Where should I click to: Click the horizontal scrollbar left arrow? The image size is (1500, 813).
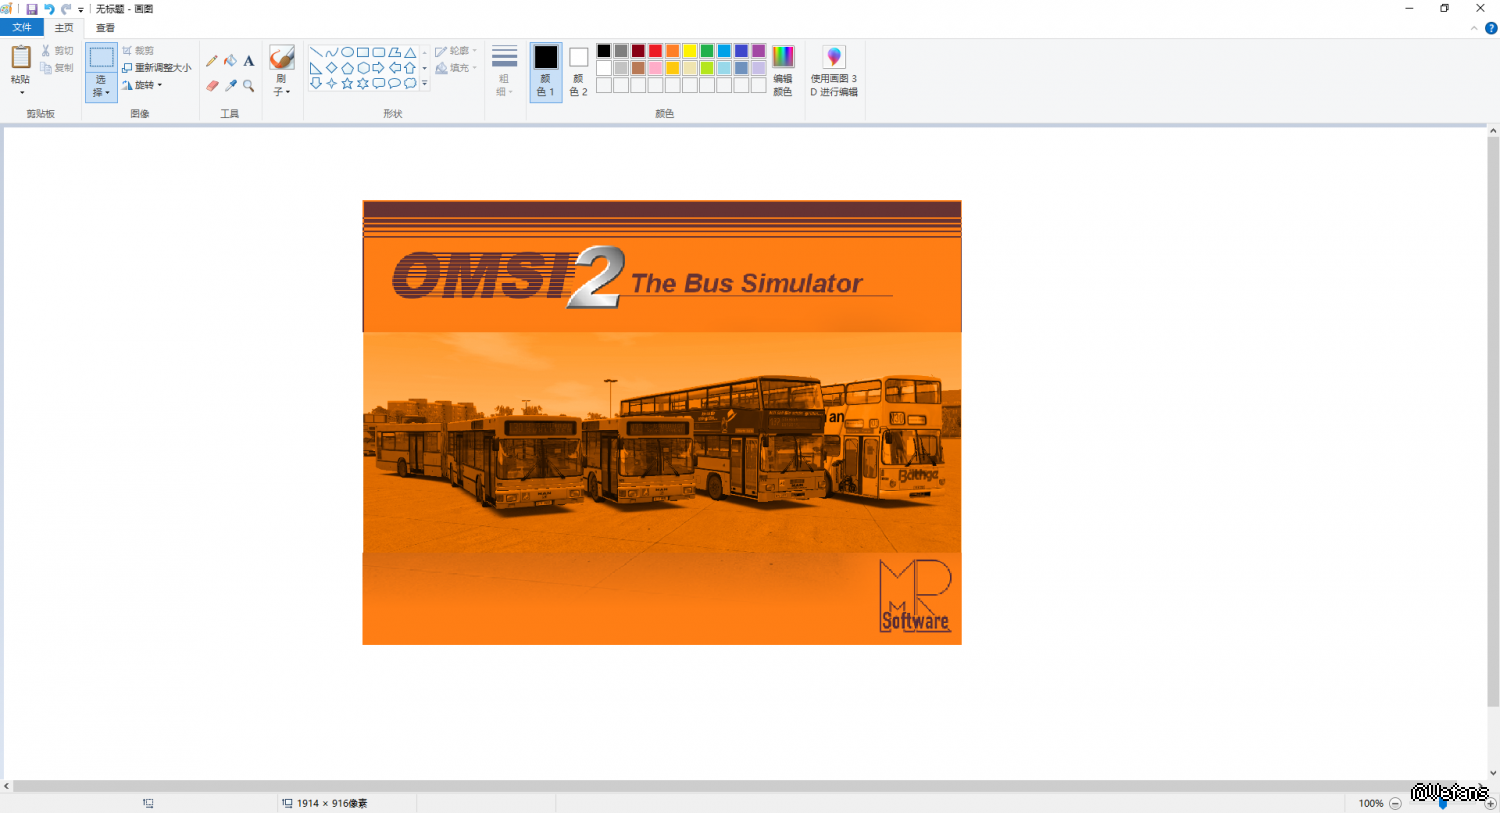click(6, 787)
